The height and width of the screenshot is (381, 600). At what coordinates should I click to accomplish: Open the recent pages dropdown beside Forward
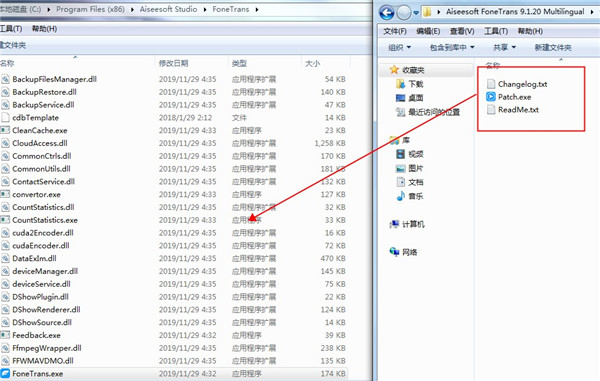(x=416, y=13)
